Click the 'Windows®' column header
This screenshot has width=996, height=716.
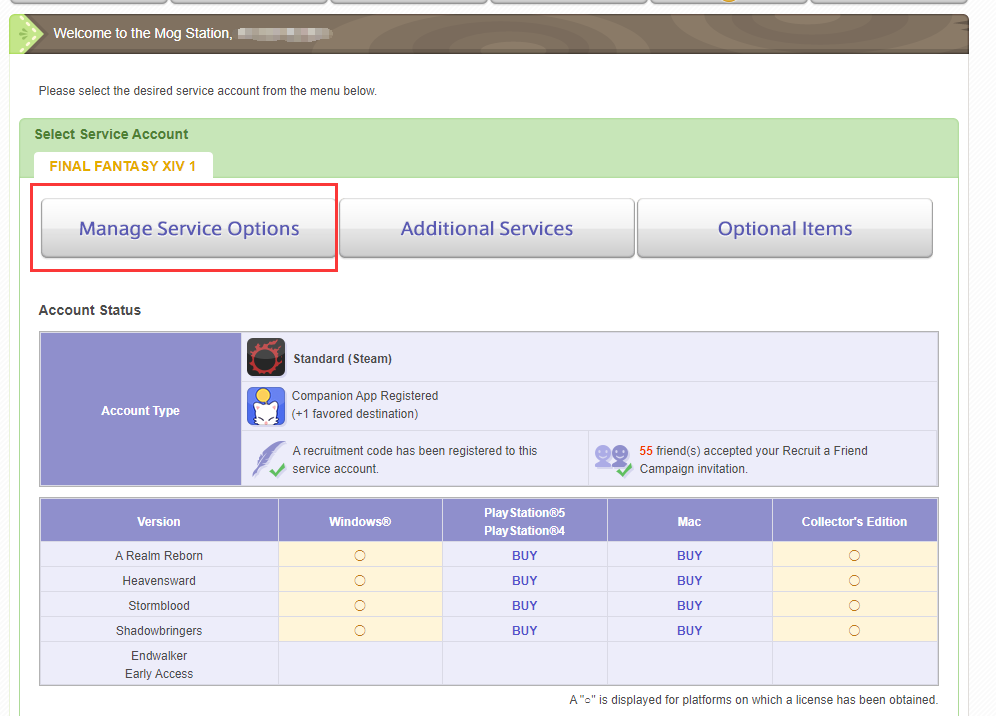(x=360, y=521)
